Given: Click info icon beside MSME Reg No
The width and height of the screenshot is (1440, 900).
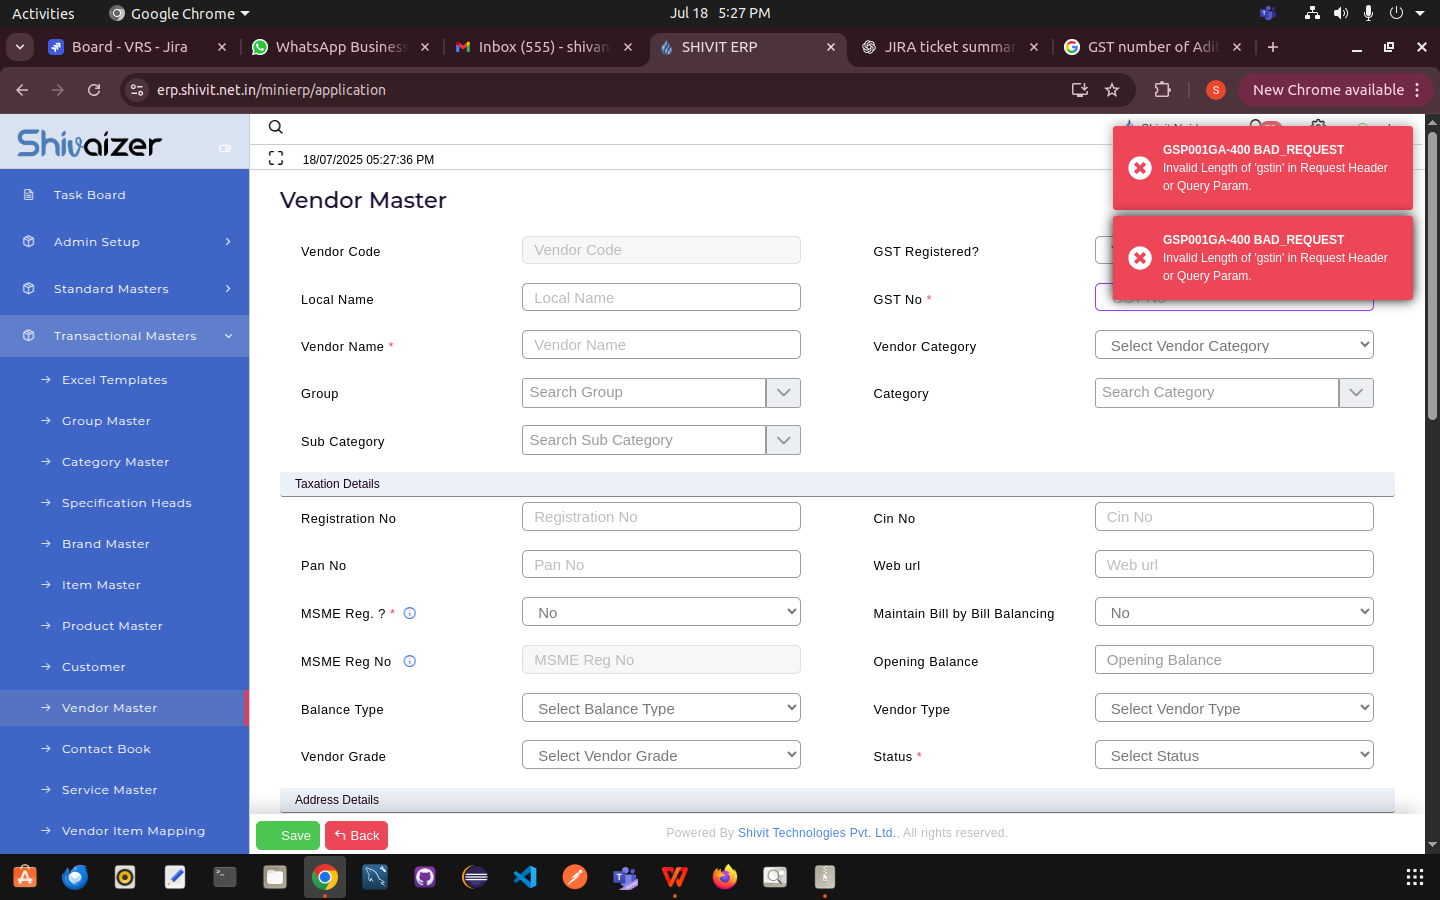Looking at the screenshot, I should [410, 661].
